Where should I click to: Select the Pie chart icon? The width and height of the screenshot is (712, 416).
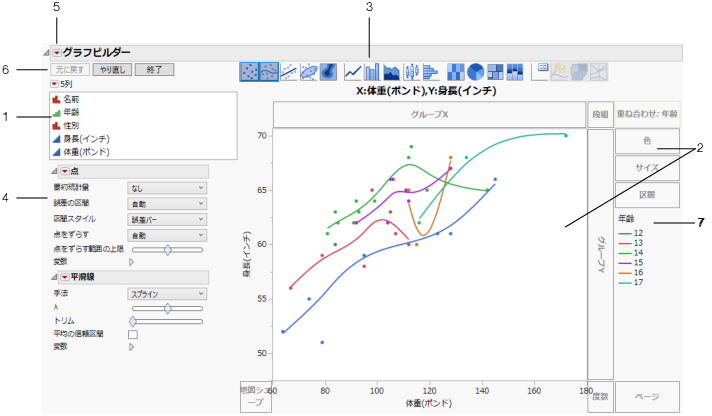click(x=475, y=72)
